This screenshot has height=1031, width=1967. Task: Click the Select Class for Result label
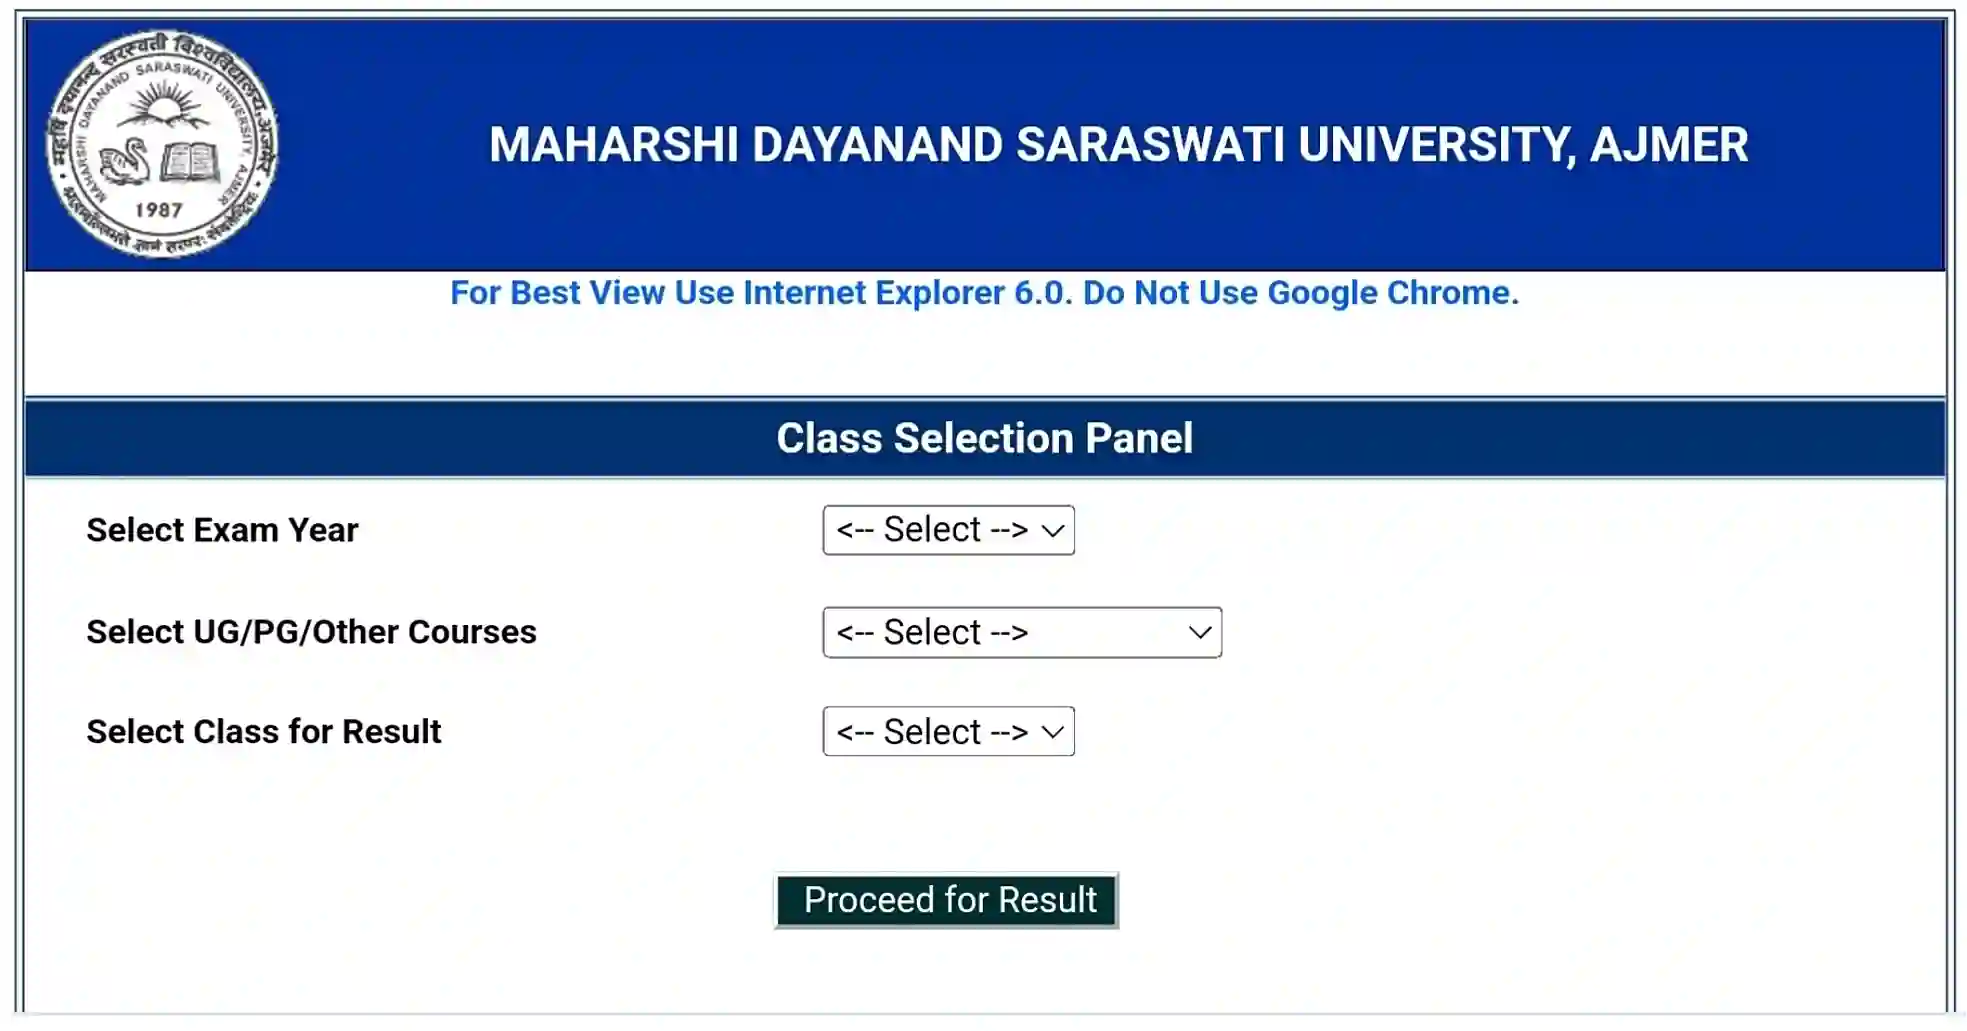262,731
